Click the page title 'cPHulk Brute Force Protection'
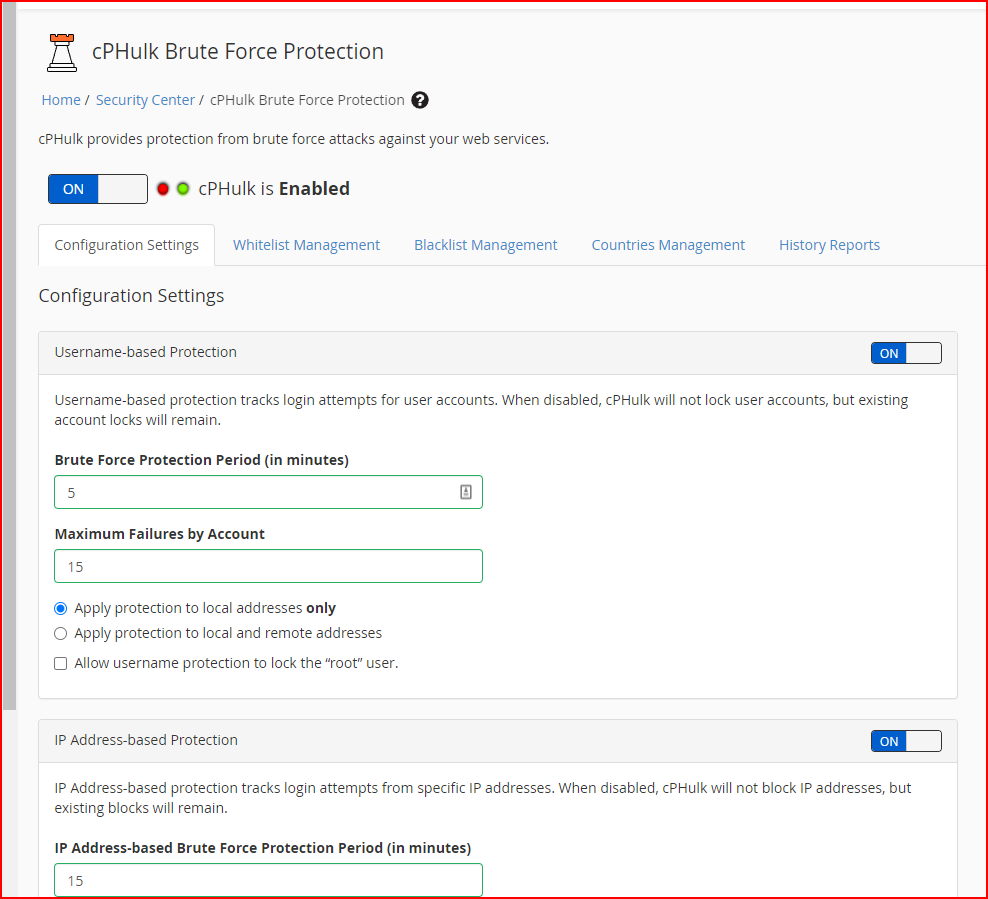This screenshot has width=988, height=899. 238,52
